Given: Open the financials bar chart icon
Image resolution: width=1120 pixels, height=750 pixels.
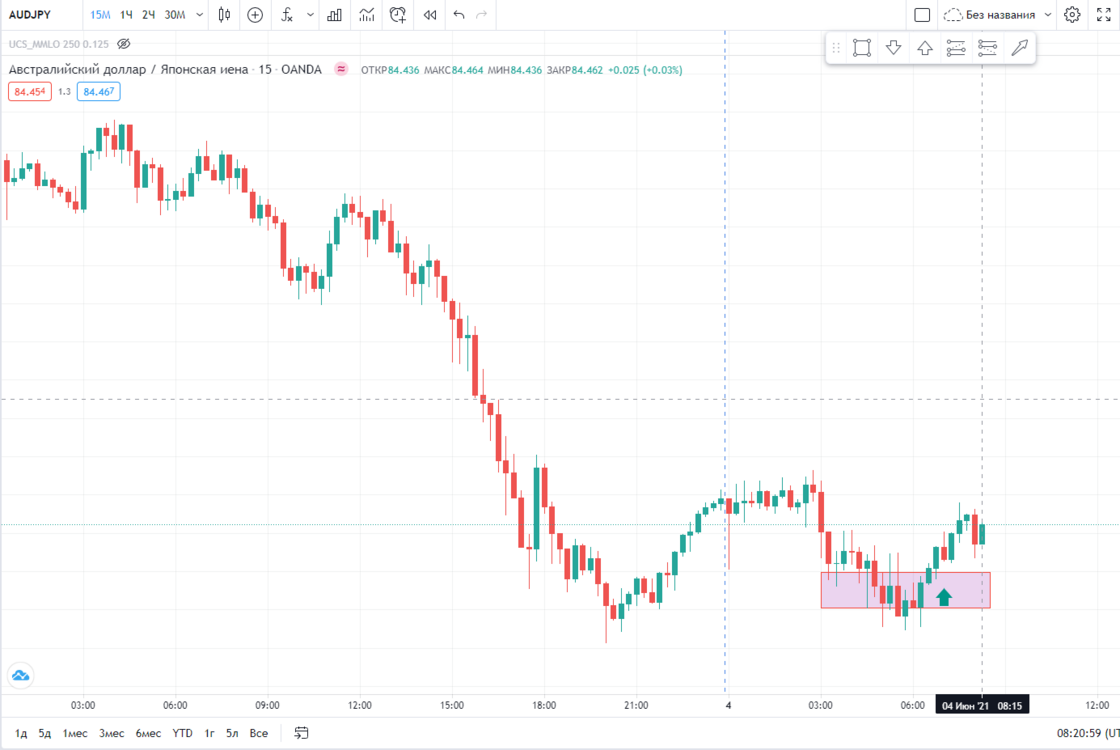Looking at the screenshot, I should click(x=334, y=14).
